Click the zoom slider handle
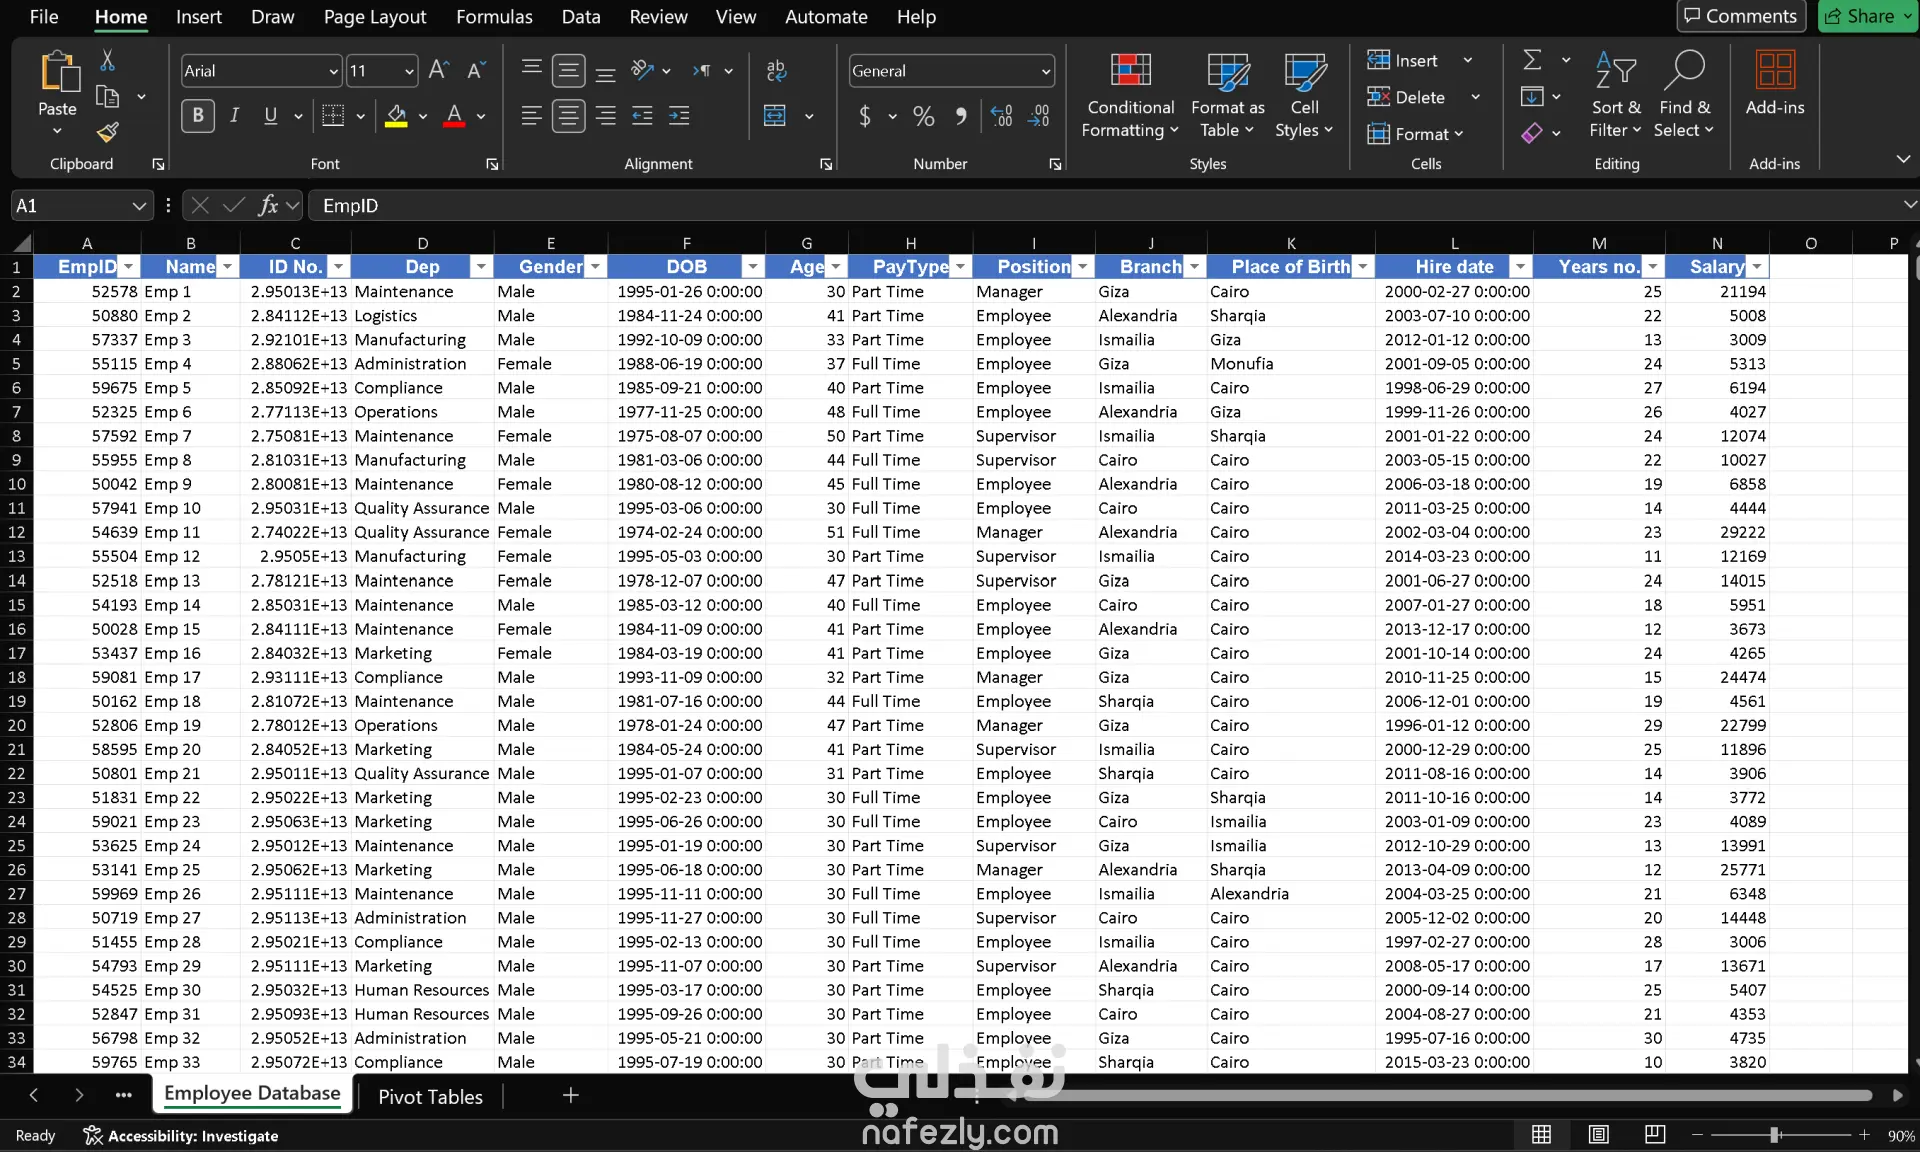Image resolution: width=1920 pixels, height=1152 pixels. 1774,1135
